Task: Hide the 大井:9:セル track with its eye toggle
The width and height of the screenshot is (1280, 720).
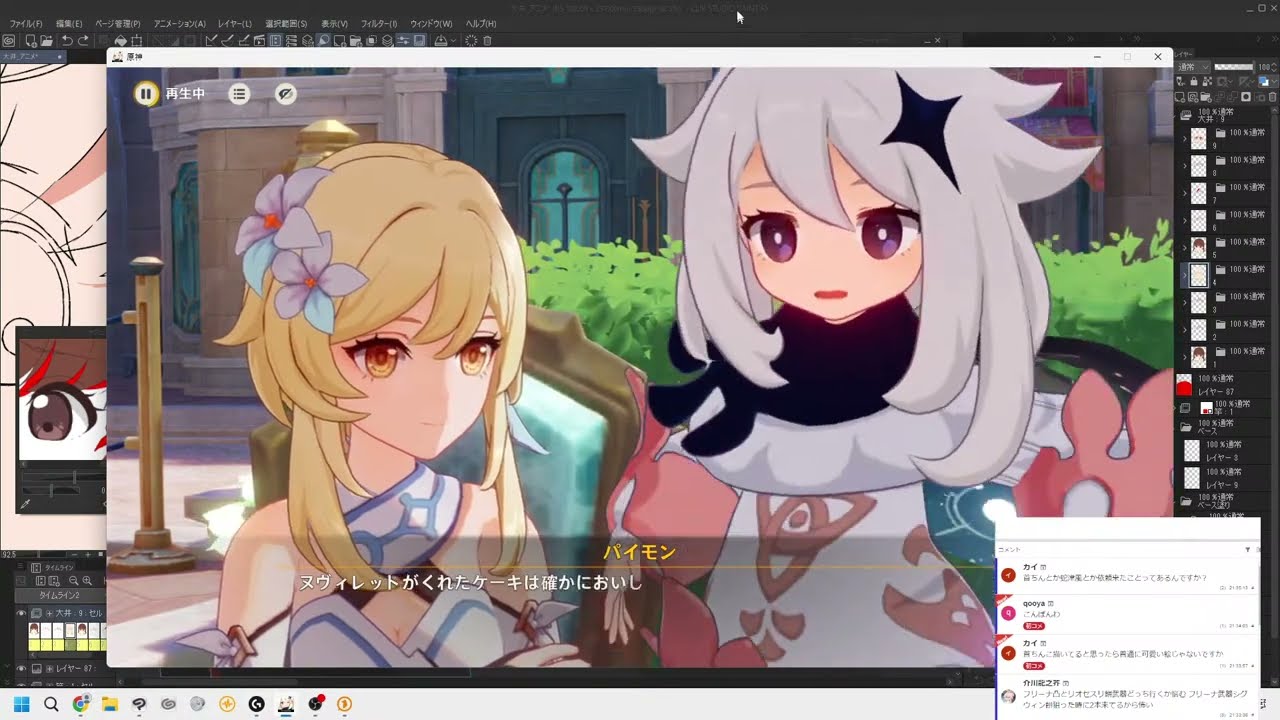Action: tap(21, 613)
